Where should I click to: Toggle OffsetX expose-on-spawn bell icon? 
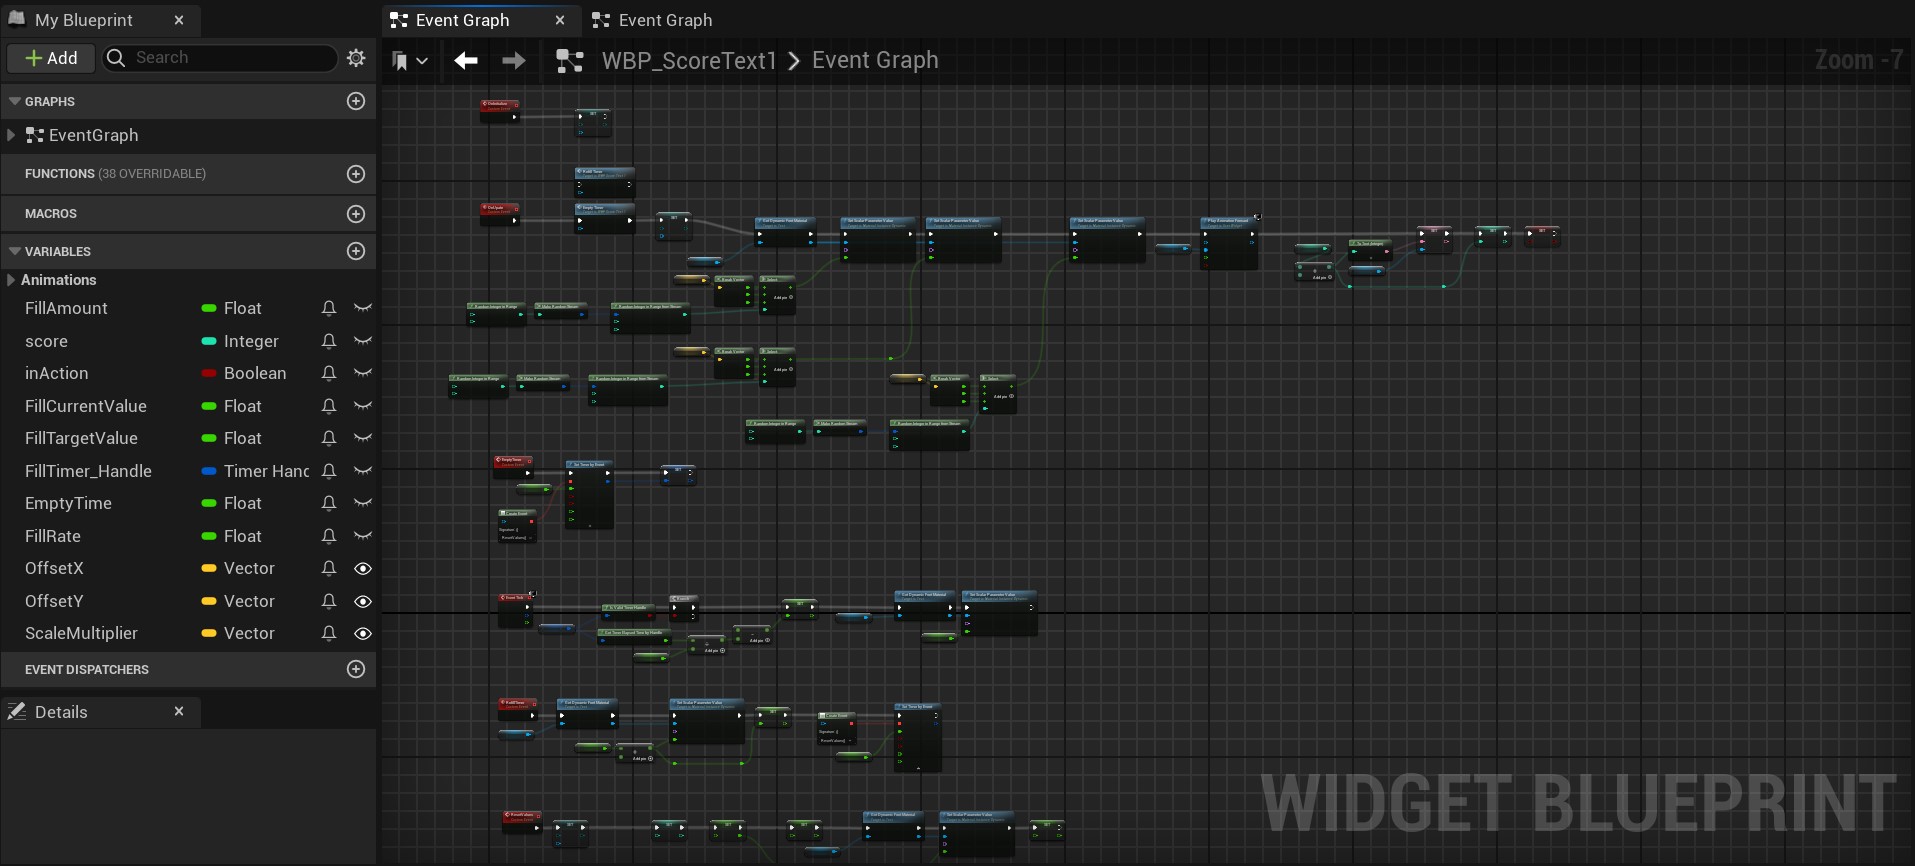point(328,568)
